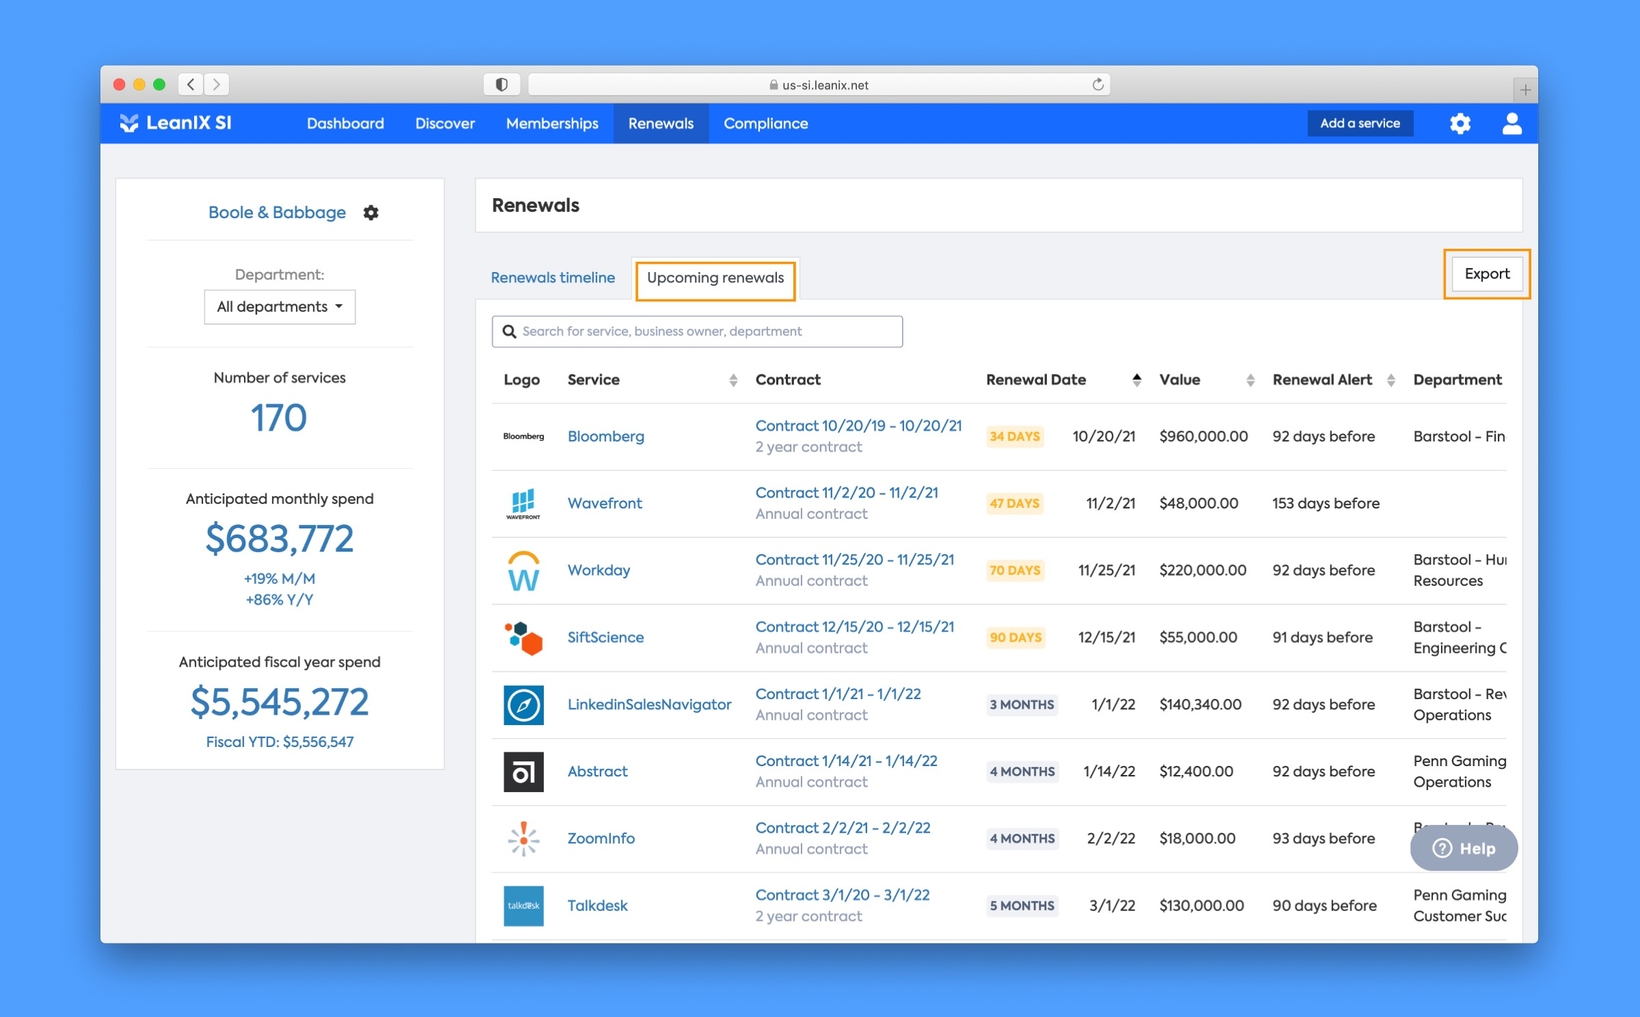Screen dimensions: 1640x1017
Task: Open the Talkdesk service link
Action: [x=598, y=905]
